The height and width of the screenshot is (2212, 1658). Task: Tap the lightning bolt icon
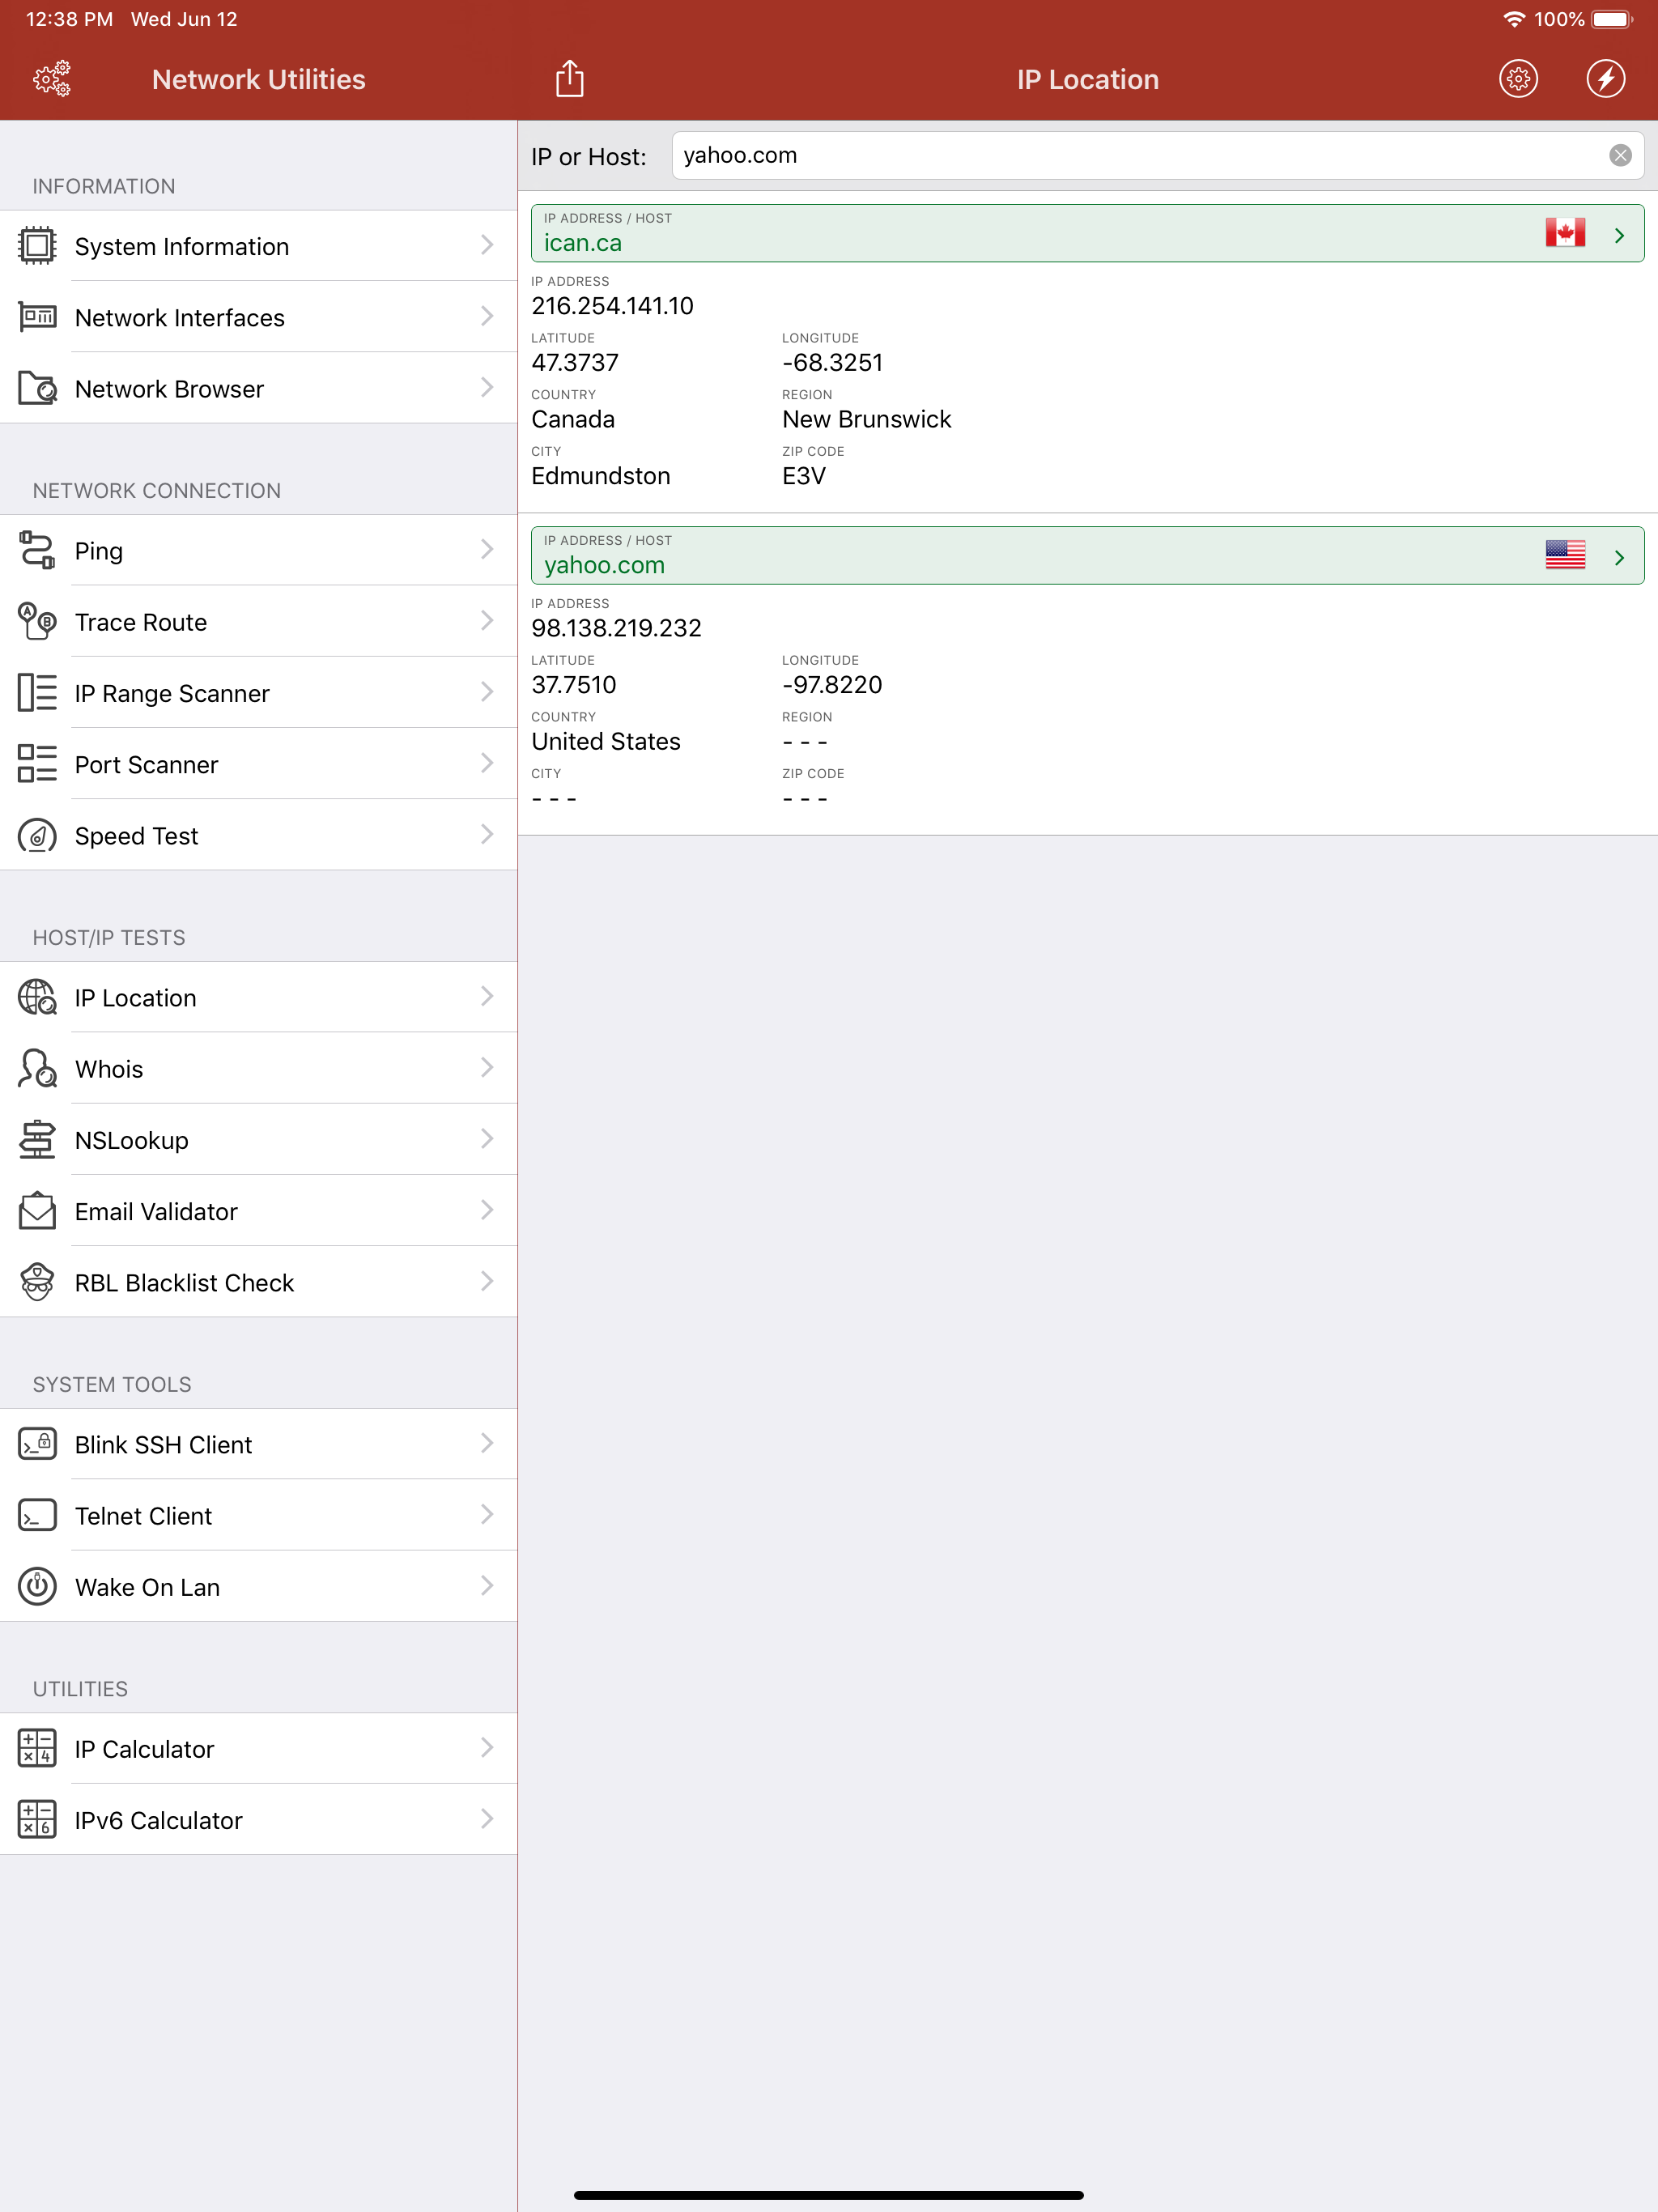pos(1605,79)
